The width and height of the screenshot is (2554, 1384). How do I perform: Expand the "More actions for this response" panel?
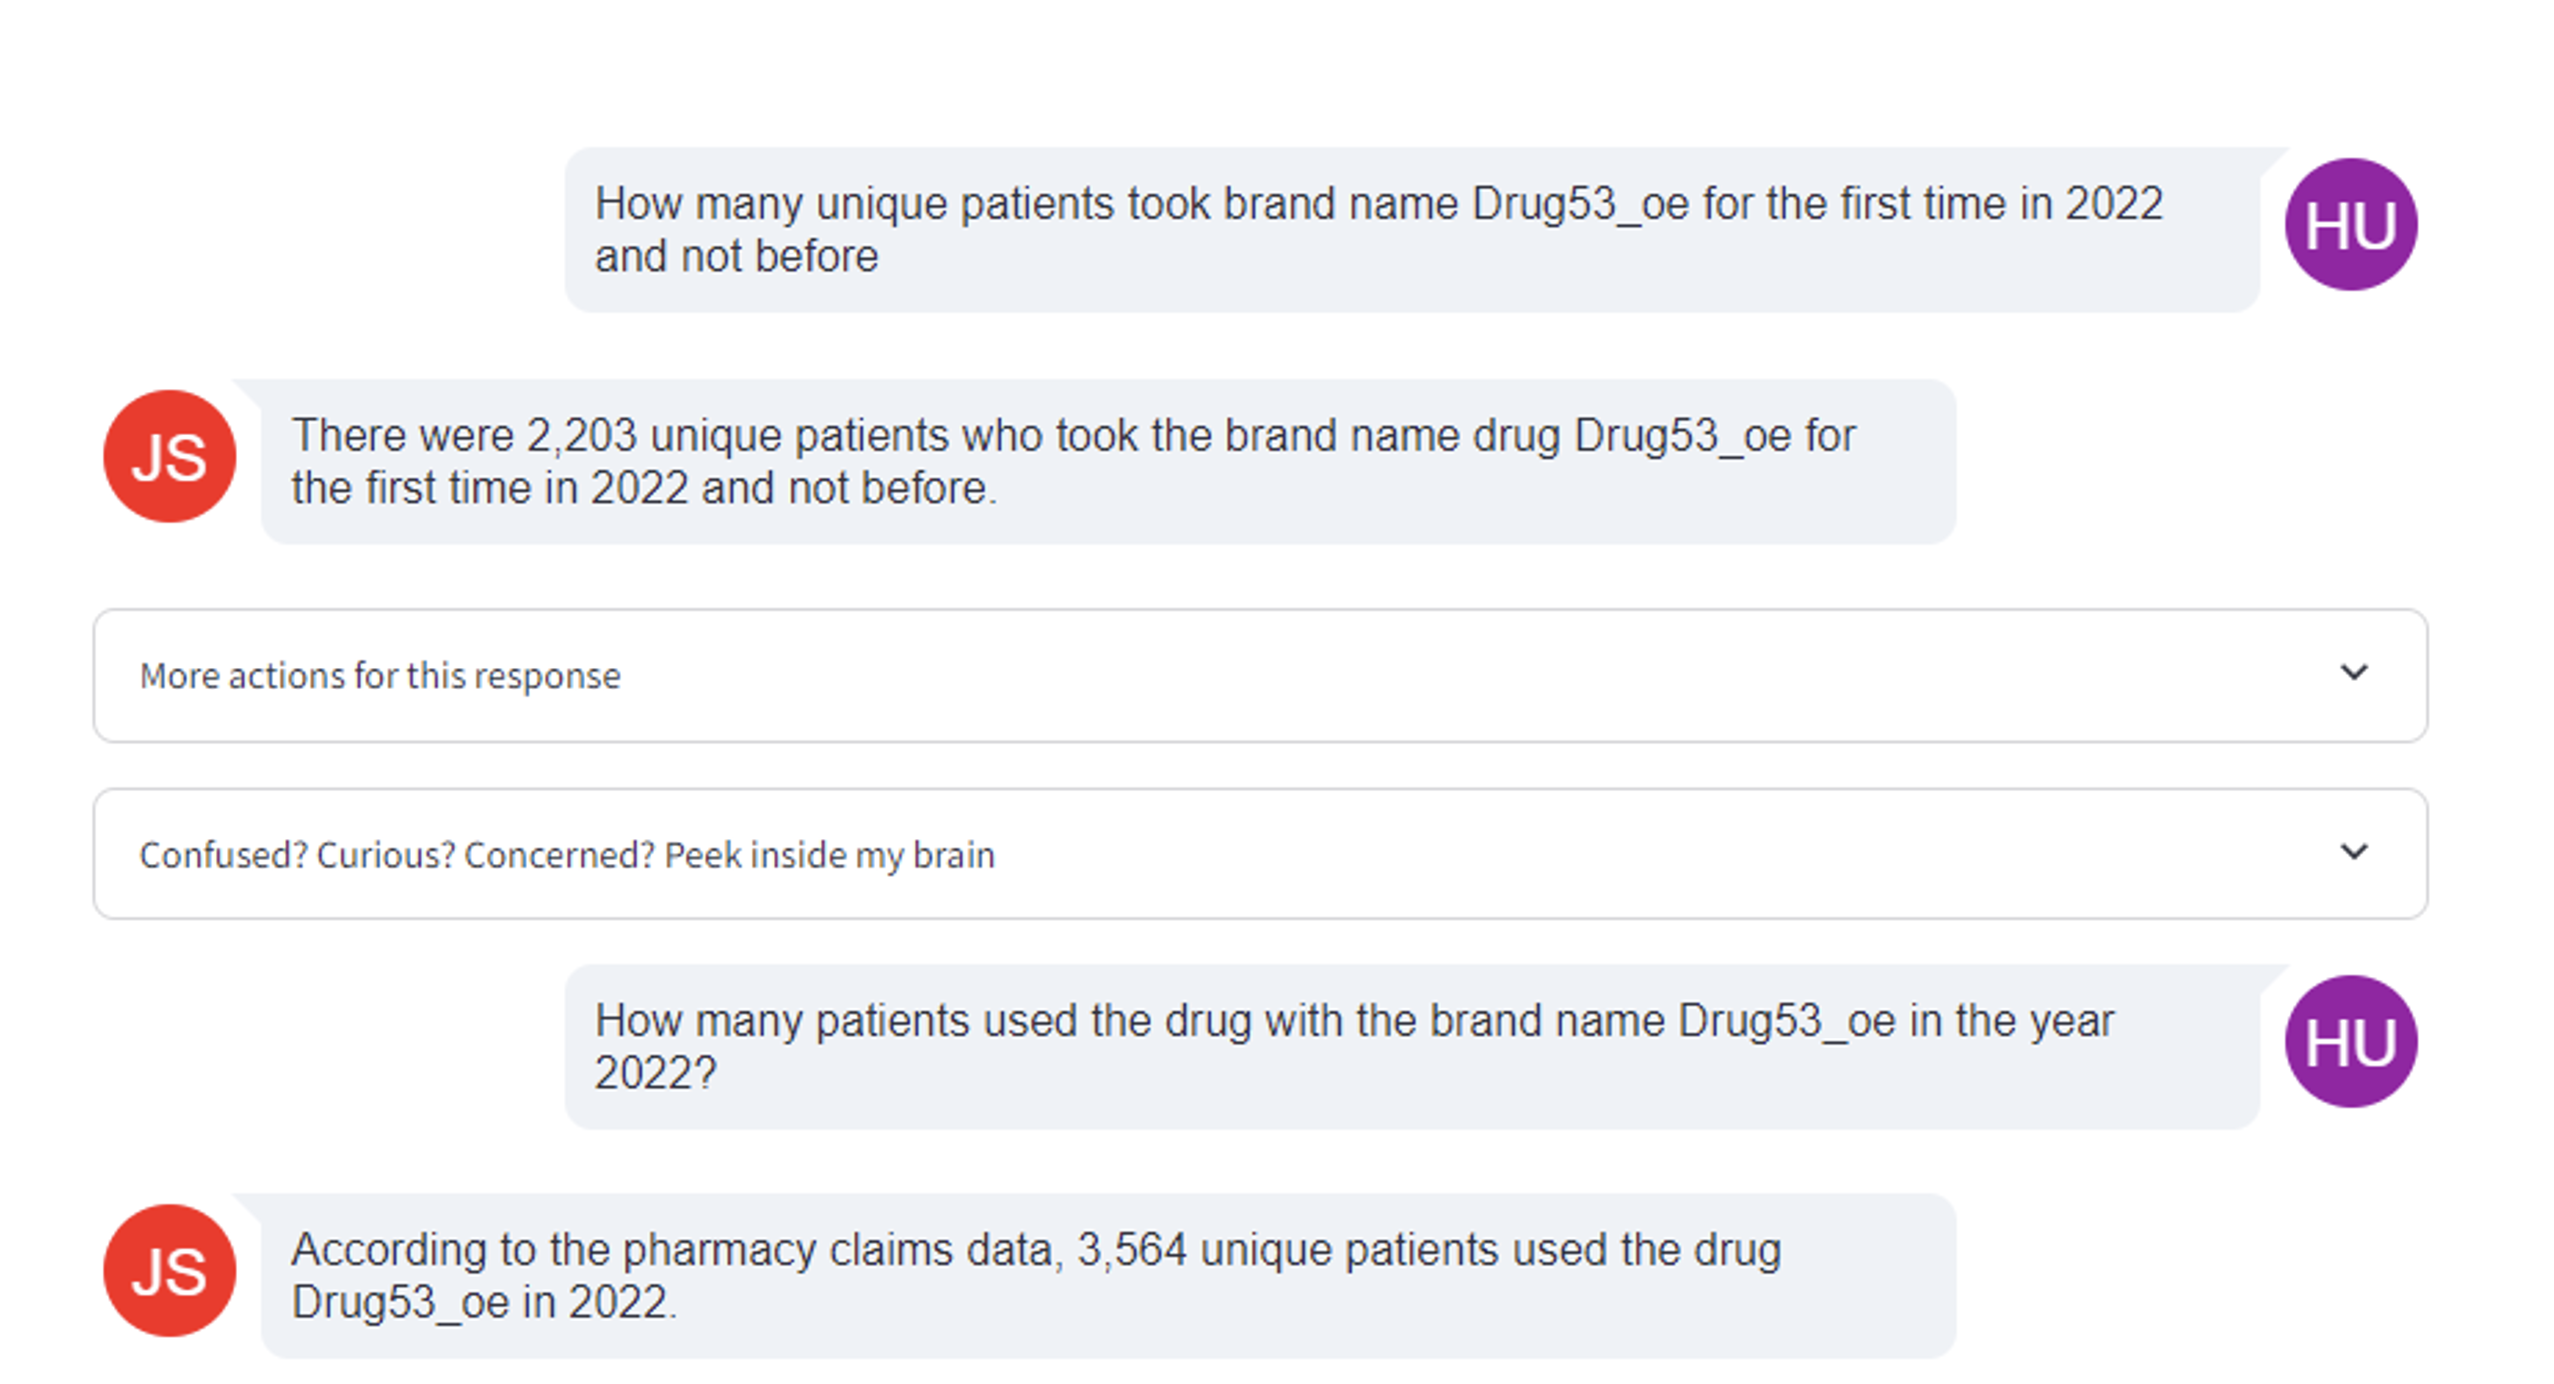1259,675
